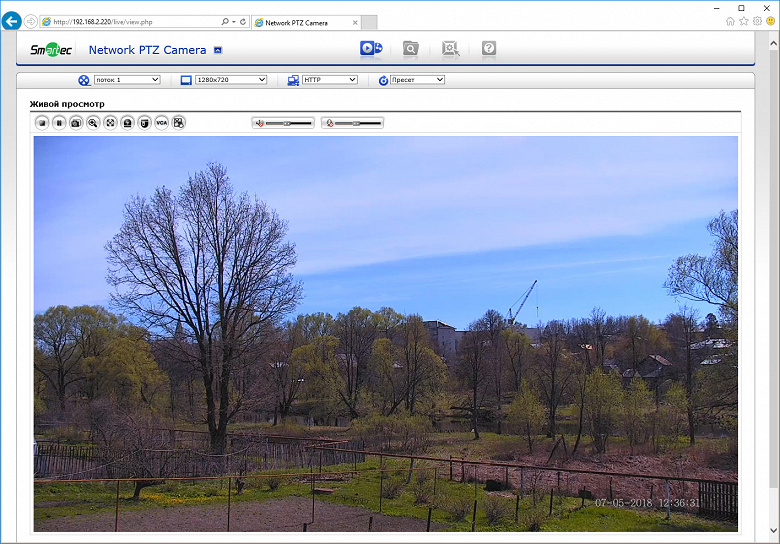
Task: Click the browser address bar URL
Action: [x=103, y=22]
